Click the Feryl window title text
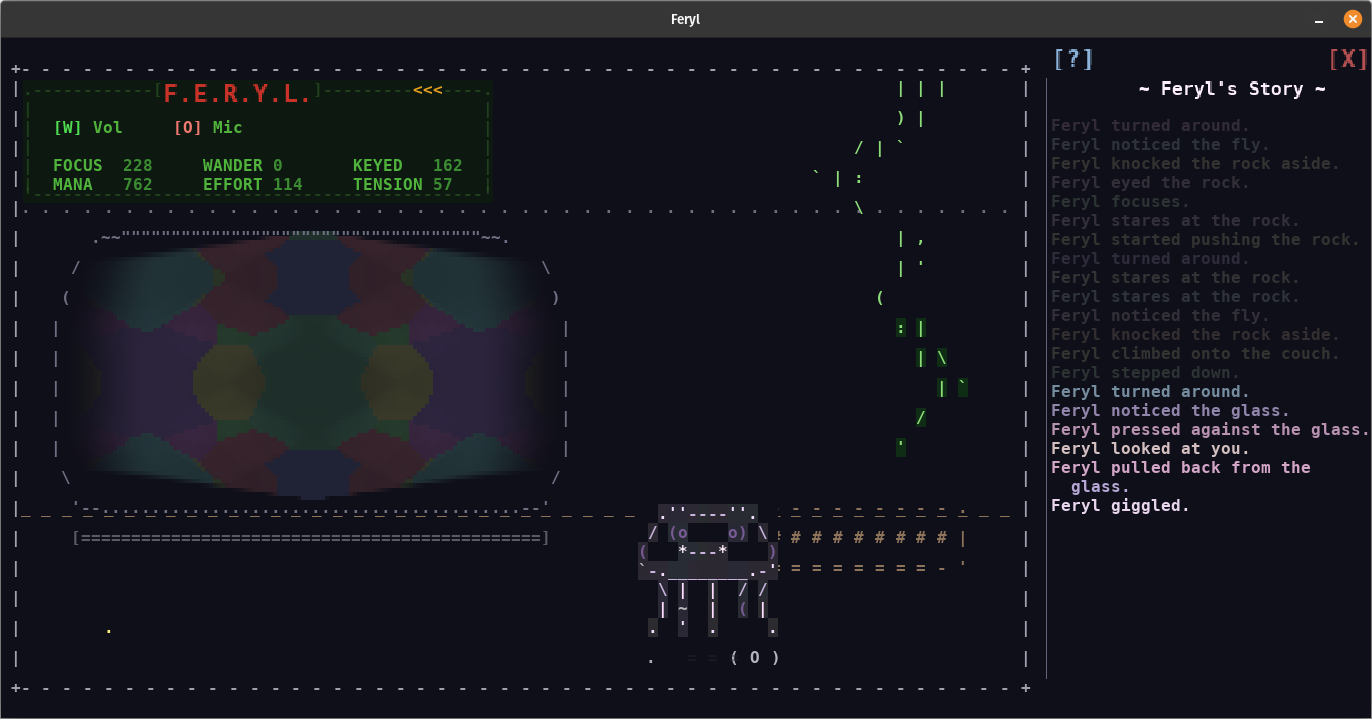This screenshot has width=1372, height=719. tap(685, 19)
